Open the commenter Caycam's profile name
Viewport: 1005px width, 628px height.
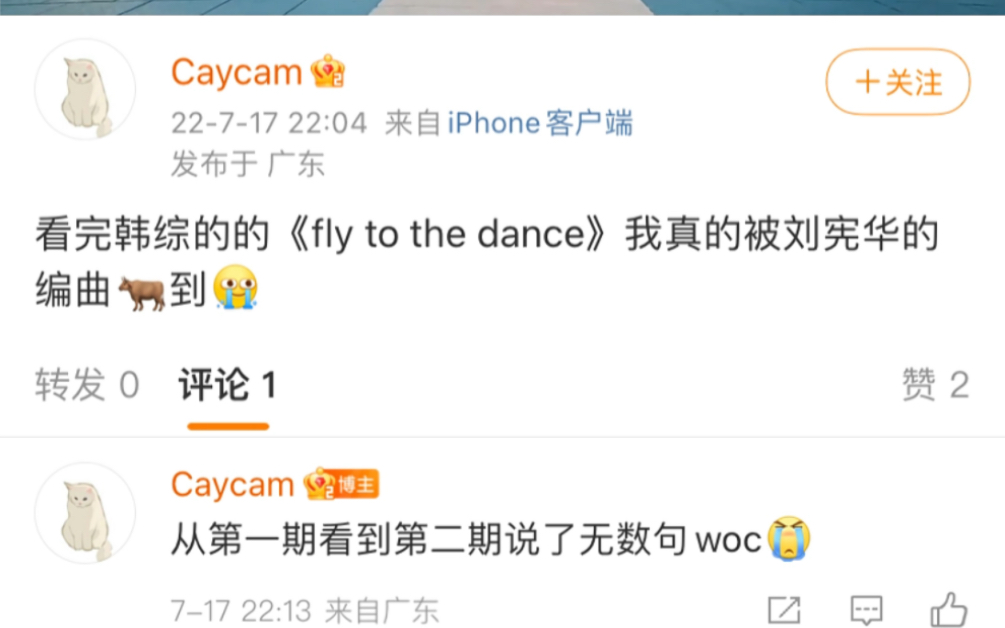(x=232, y=484)
